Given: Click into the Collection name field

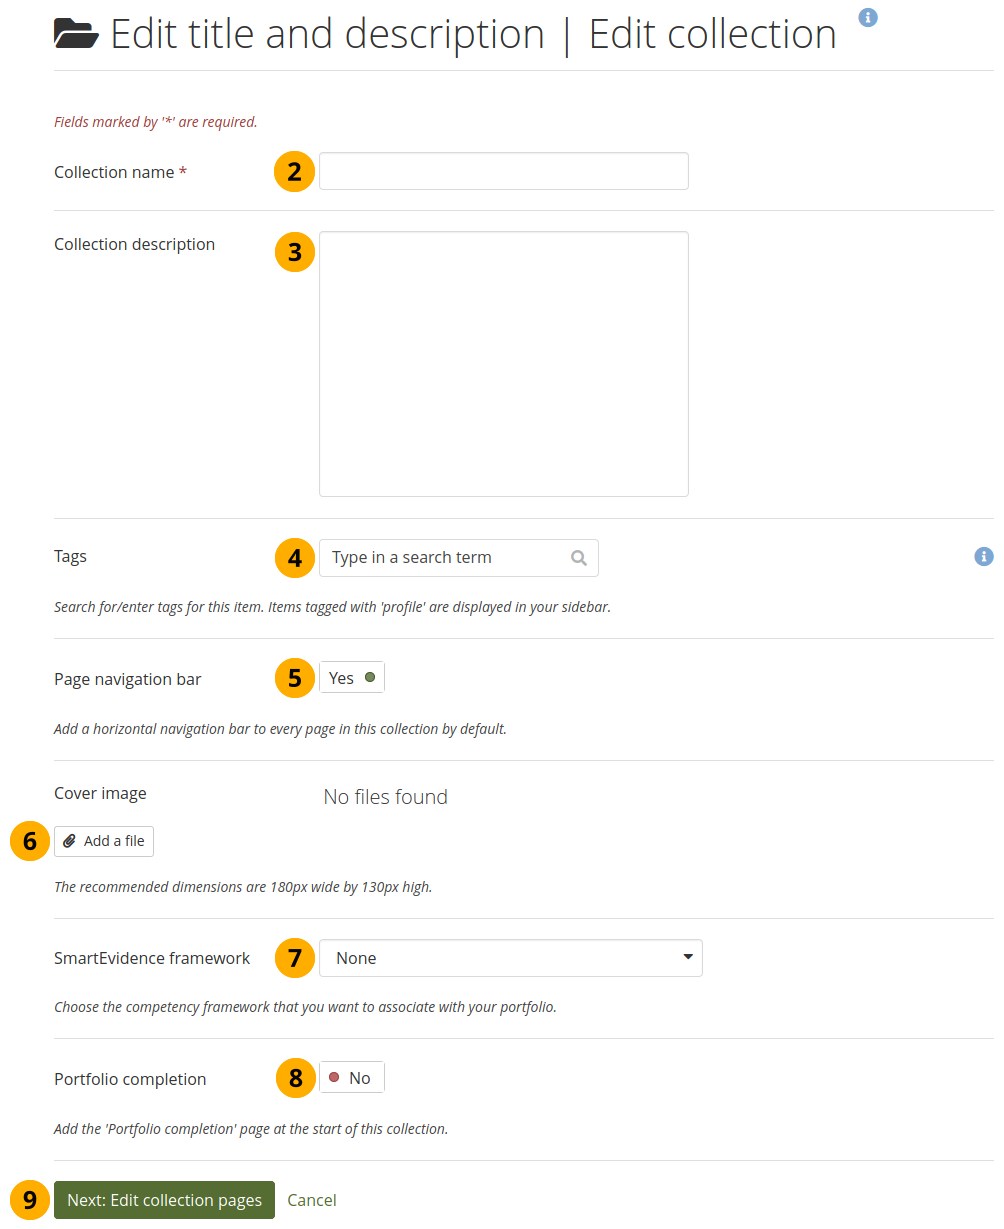Looking at the screenshot, I should (x=503, y=171).
